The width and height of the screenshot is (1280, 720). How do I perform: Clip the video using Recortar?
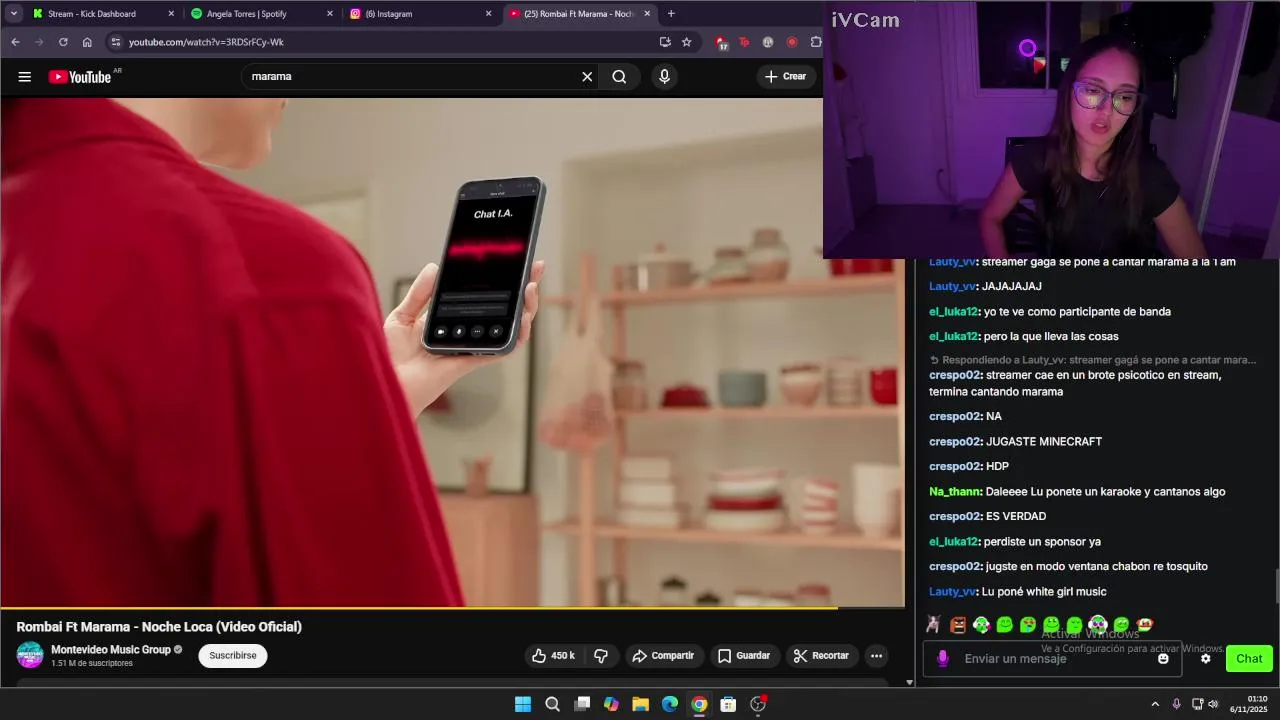tap(821, 656)
